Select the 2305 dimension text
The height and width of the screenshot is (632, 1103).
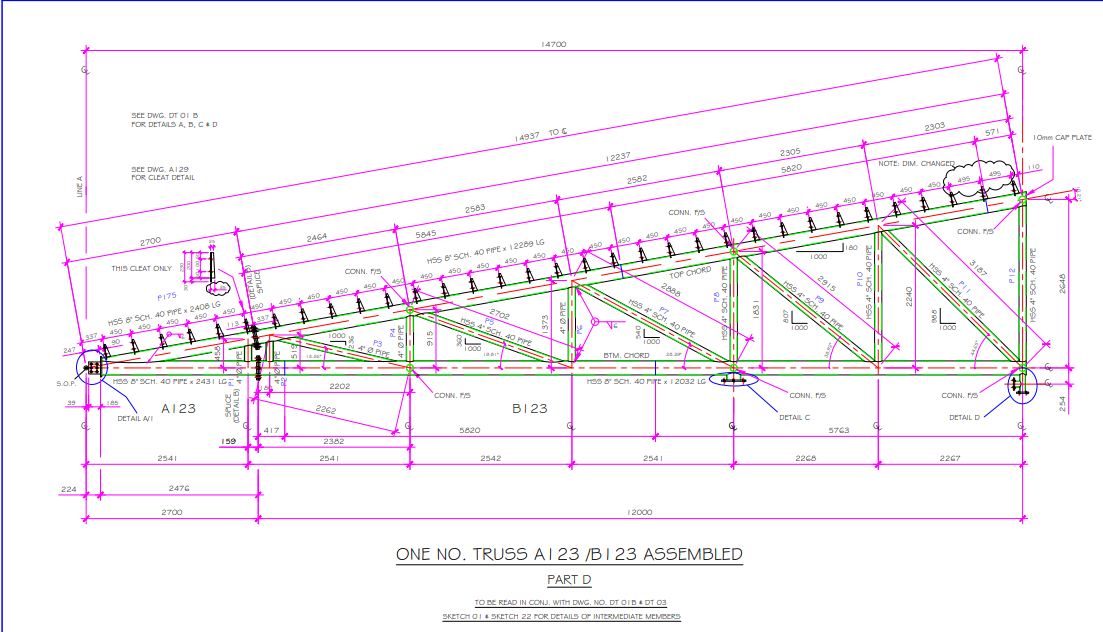tap(790, 153)
